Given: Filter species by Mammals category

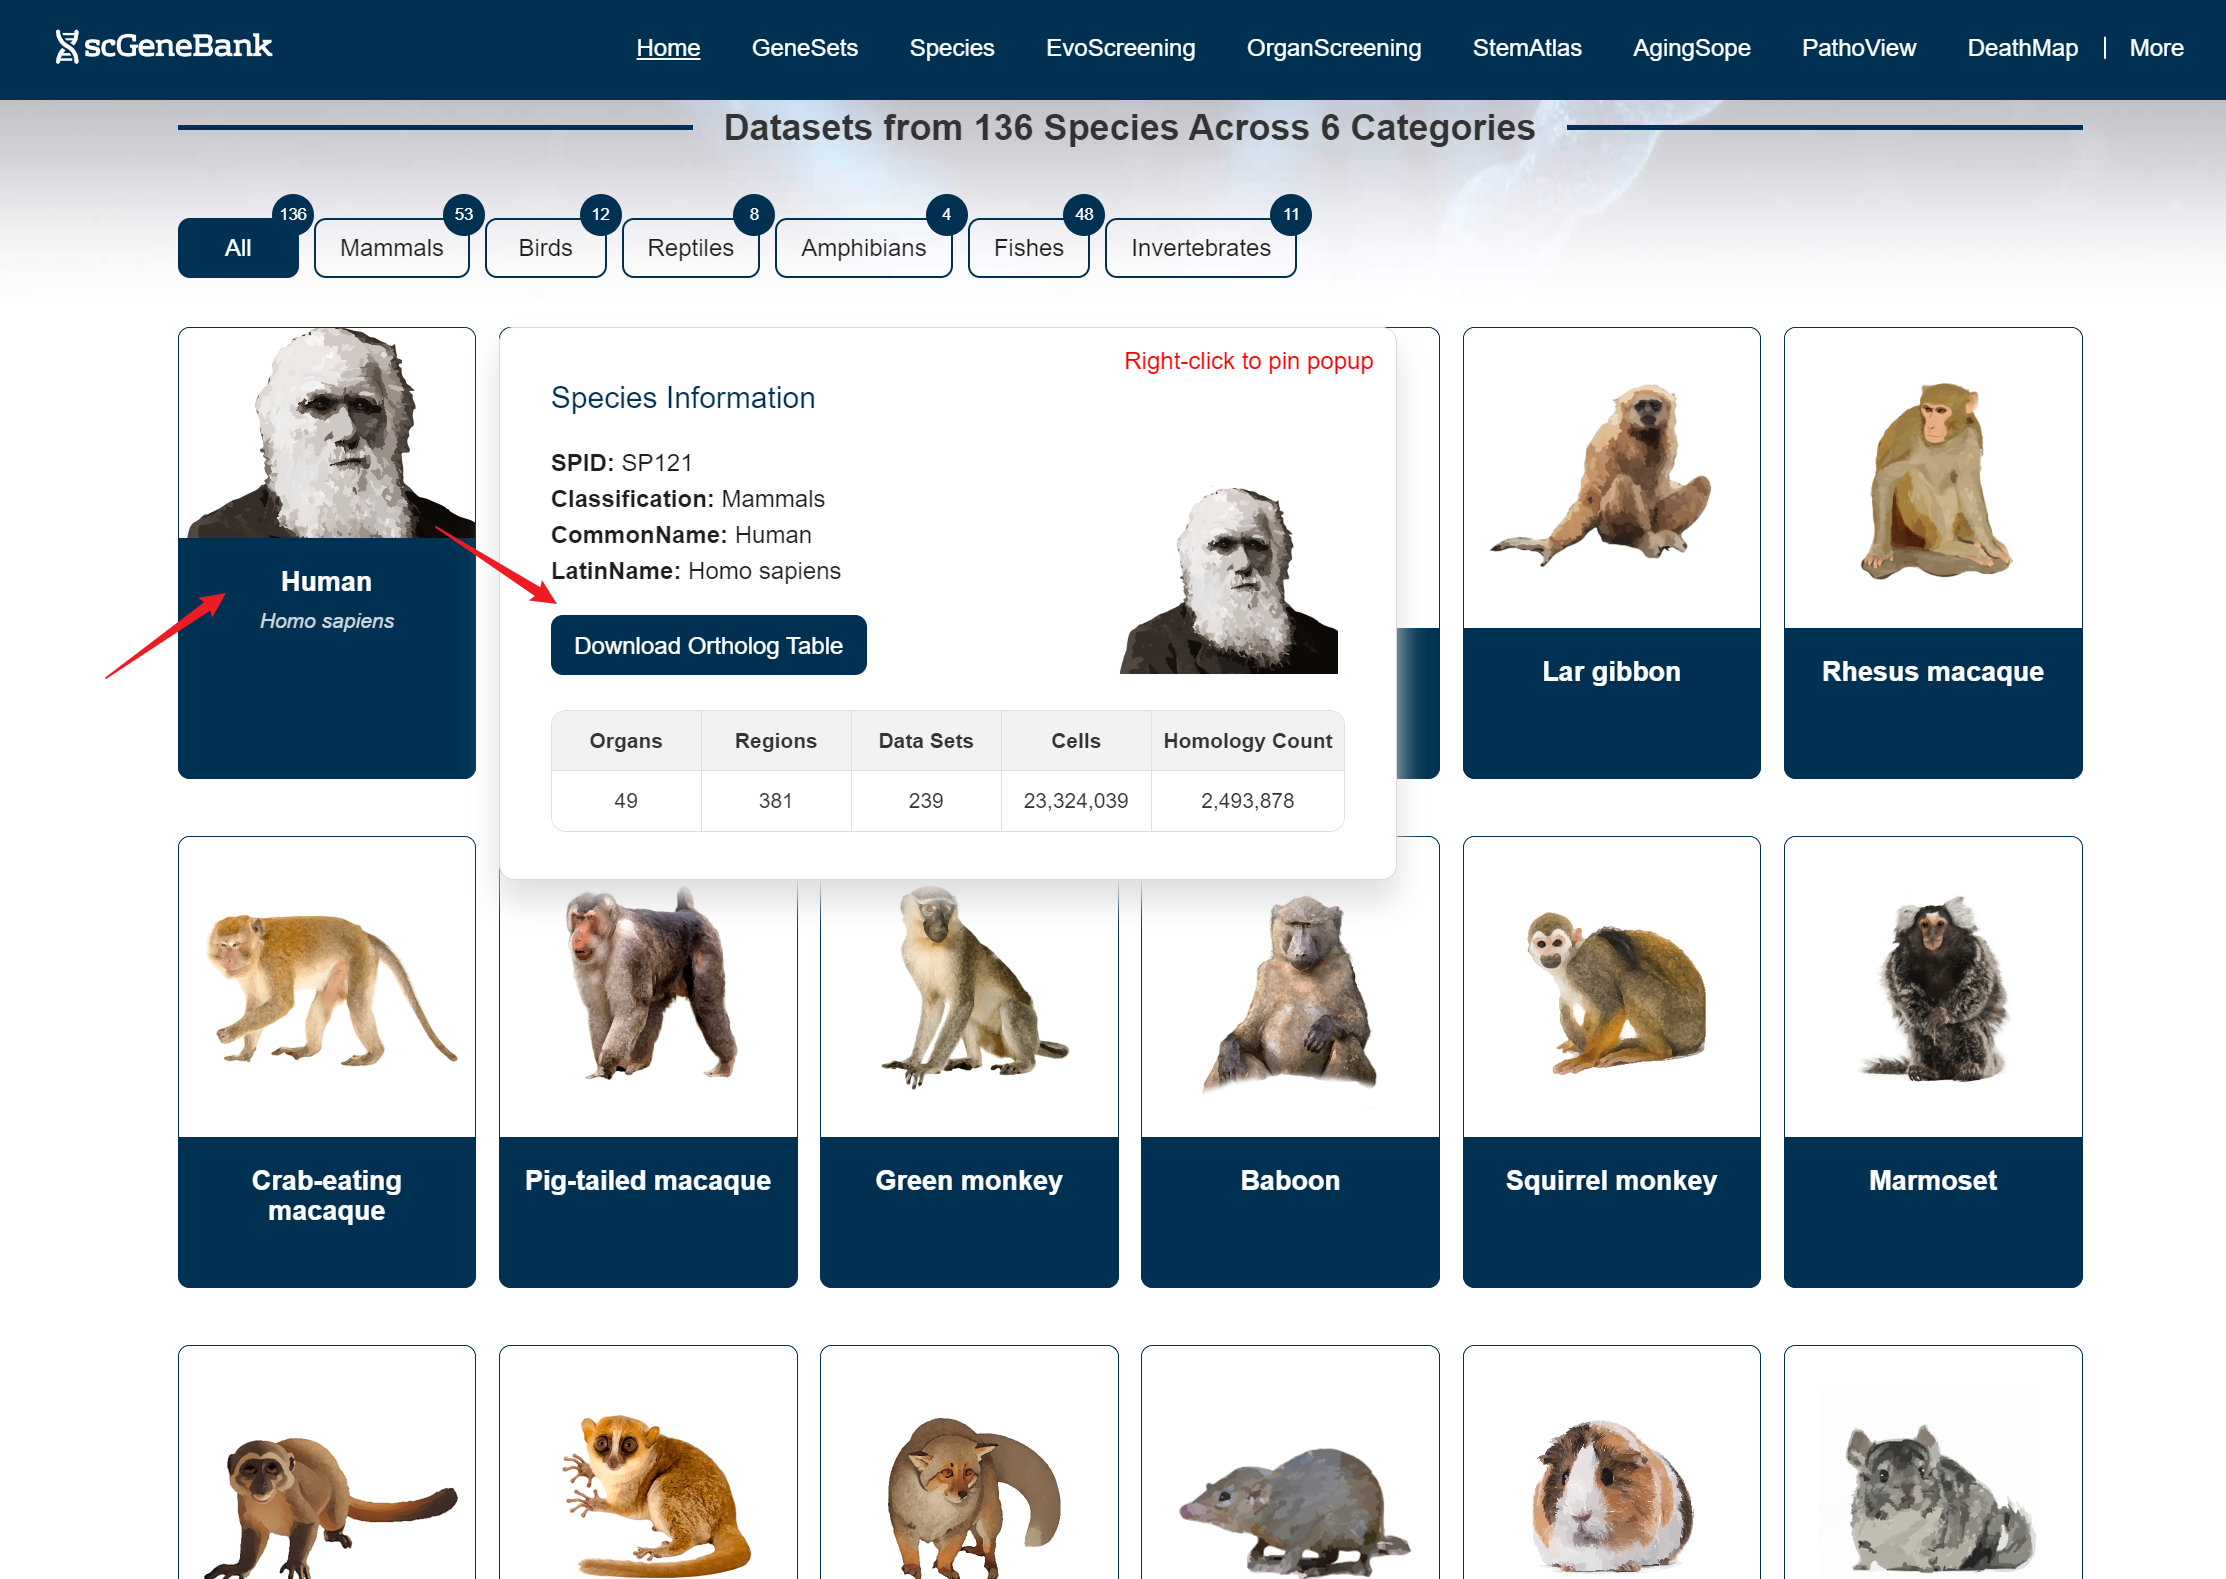Looking at the screenshot, I should [x=391, y=248].
